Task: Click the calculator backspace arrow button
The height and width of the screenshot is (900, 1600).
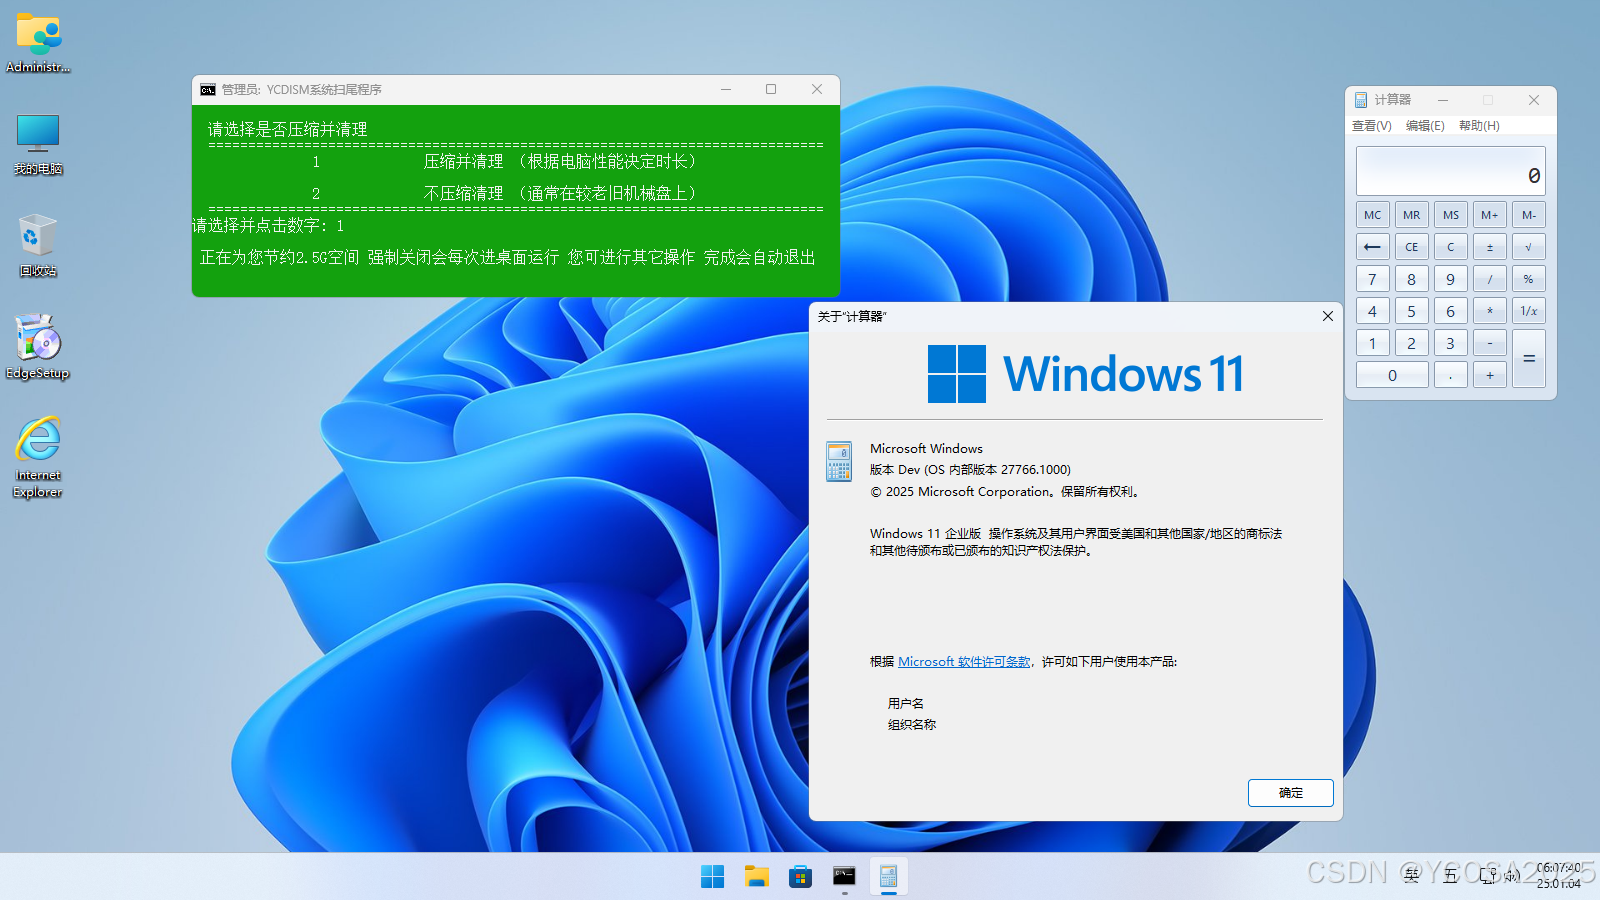Action: click(1372, 247)
